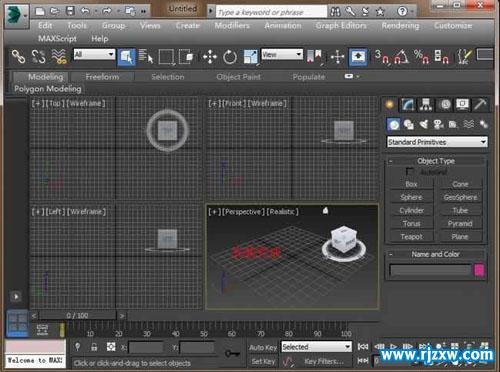Open the magenta object color swatch
Image resolution: width=500 pixels, height=372 pixels.
point(479,270)
